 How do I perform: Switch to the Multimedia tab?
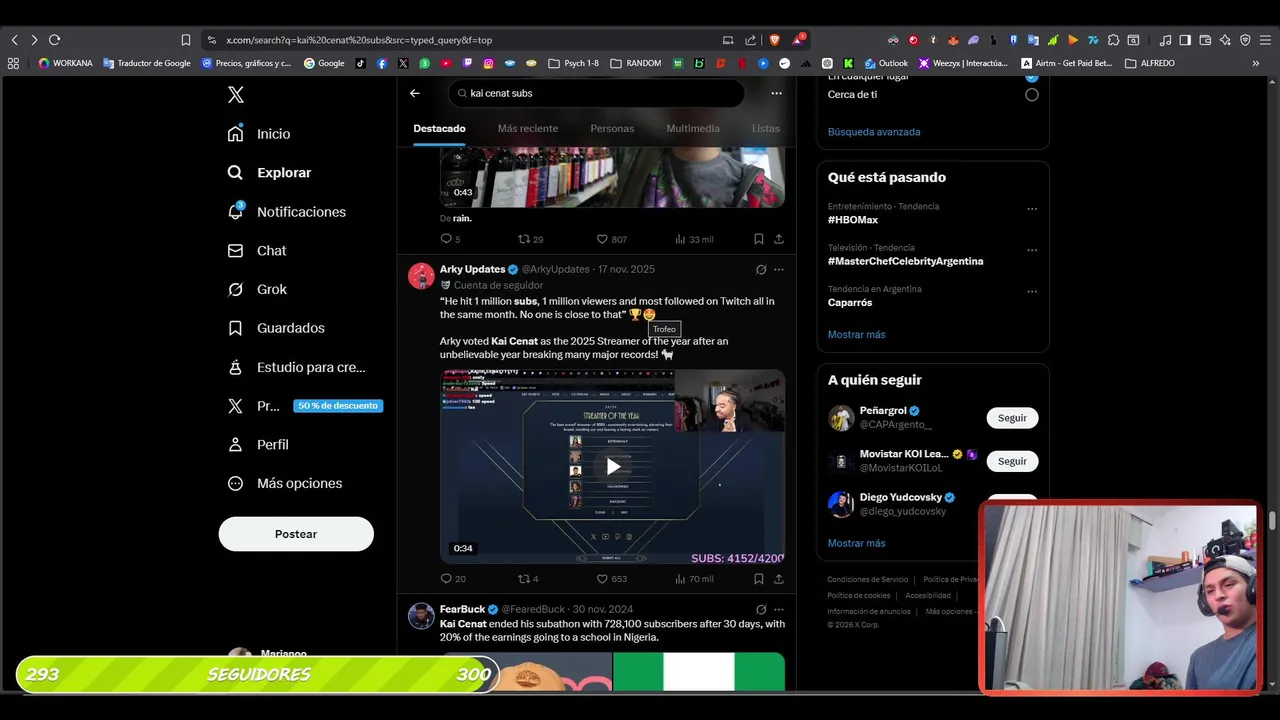tap(693, 128)
